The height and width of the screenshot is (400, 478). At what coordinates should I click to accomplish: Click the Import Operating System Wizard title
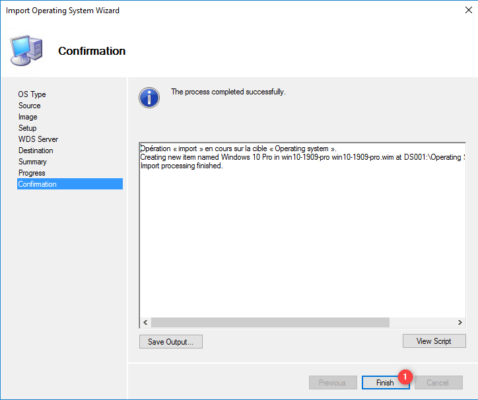coord(62,10)
